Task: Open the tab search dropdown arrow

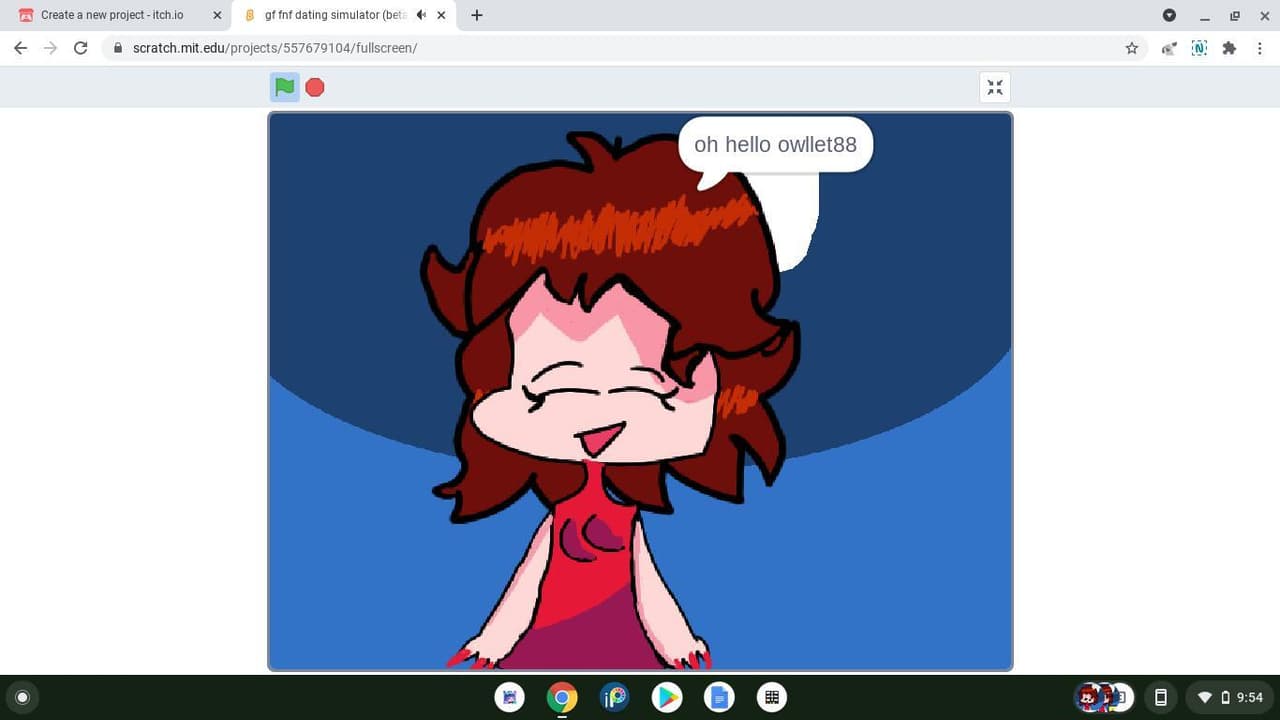Action: point(1169,15)
